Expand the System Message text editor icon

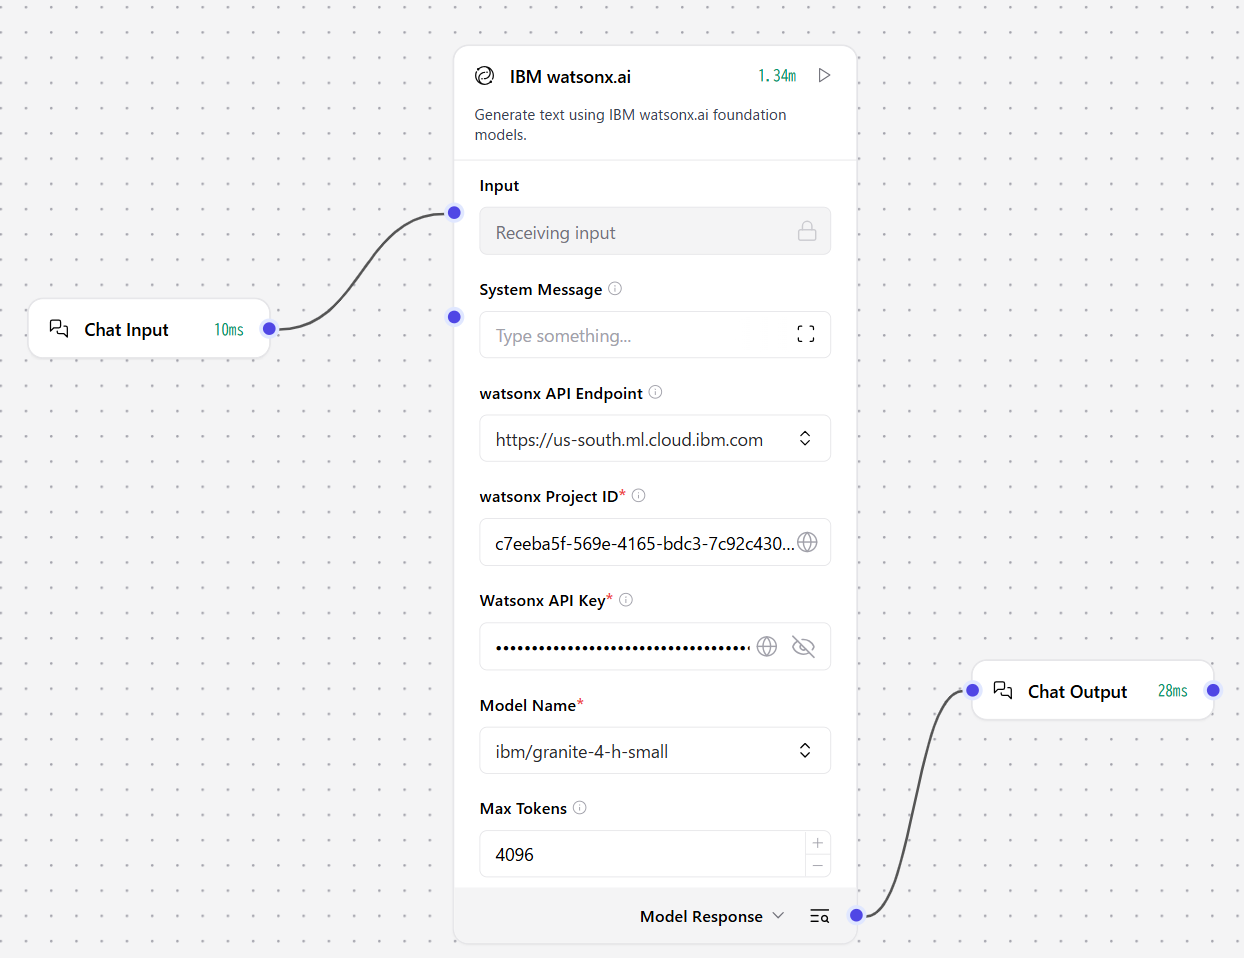coord(806,334)
